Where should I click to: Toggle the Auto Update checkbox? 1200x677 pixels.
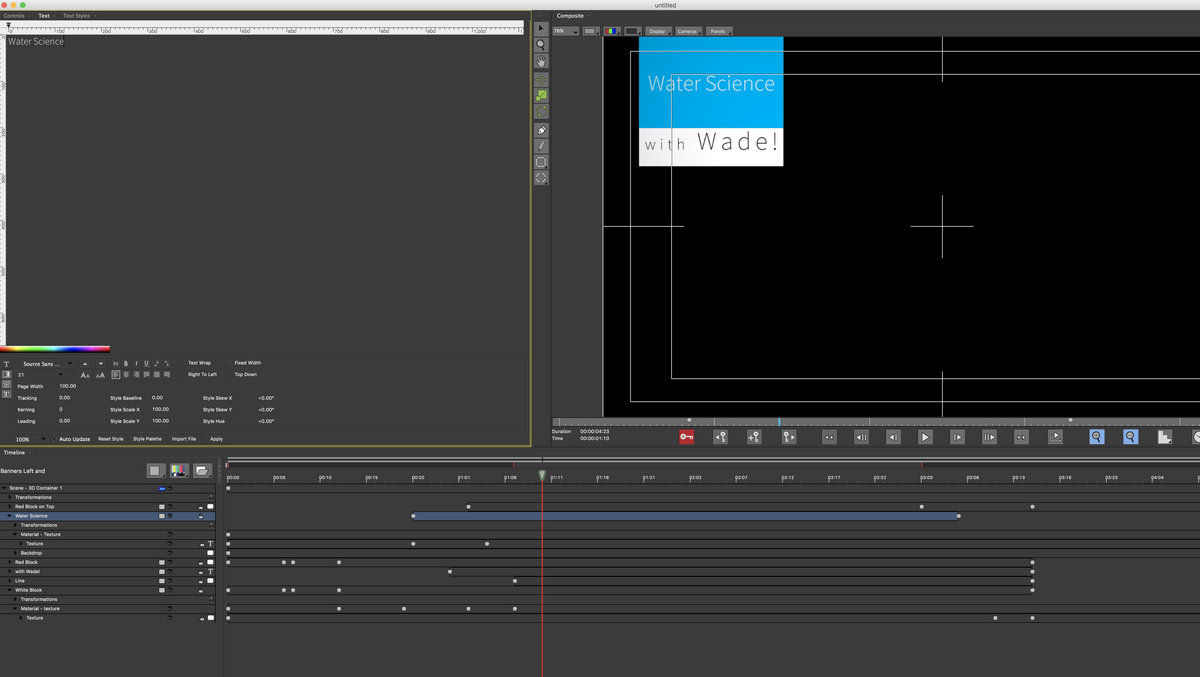pos(55,439)
